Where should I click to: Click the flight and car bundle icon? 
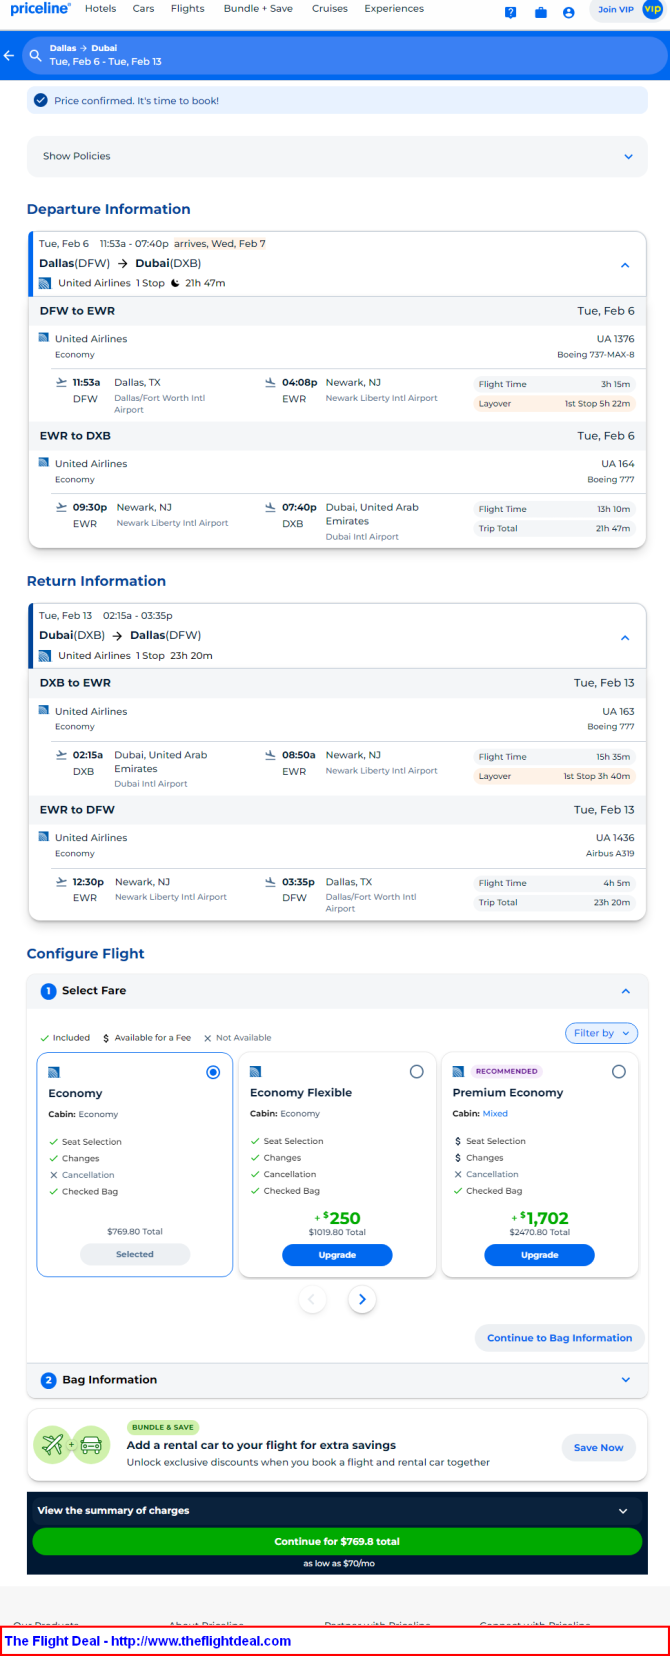click(x=71, y=1445)
